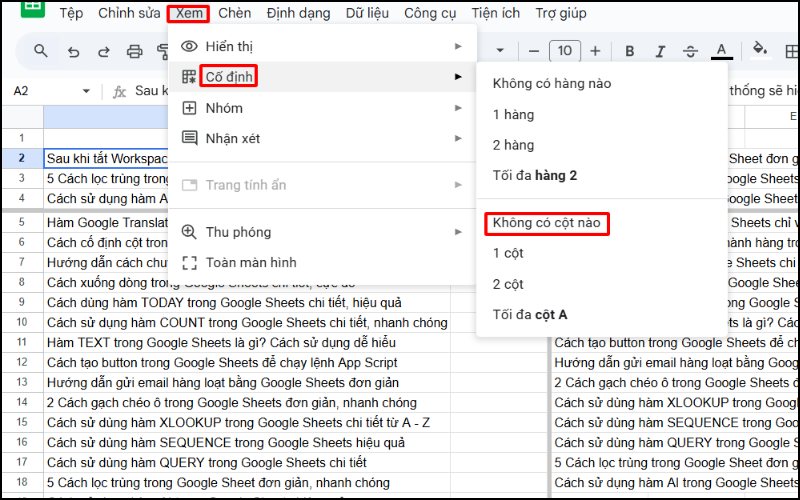800x500 pixels.
Task: Open the Name box dropdown arrow
Action: [86, 91]
